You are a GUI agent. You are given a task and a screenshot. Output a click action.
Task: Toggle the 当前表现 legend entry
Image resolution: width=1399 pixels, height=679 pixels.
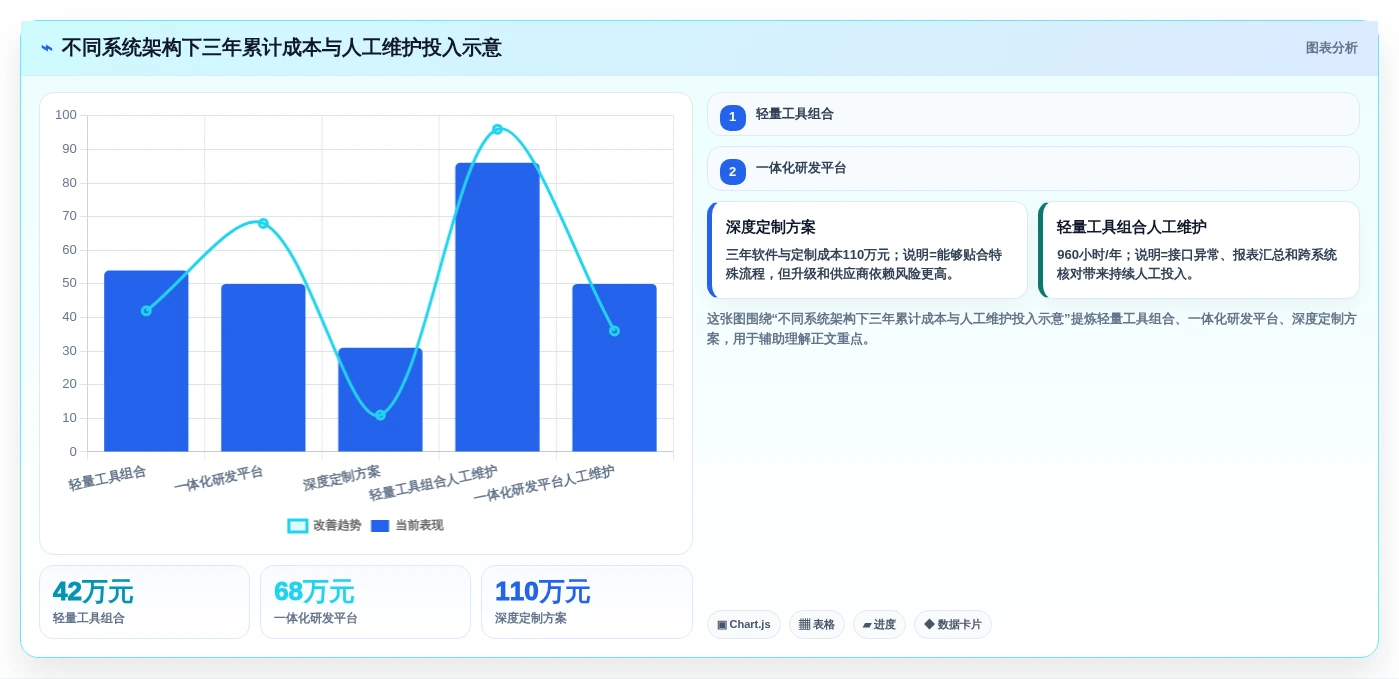(406, 525)
